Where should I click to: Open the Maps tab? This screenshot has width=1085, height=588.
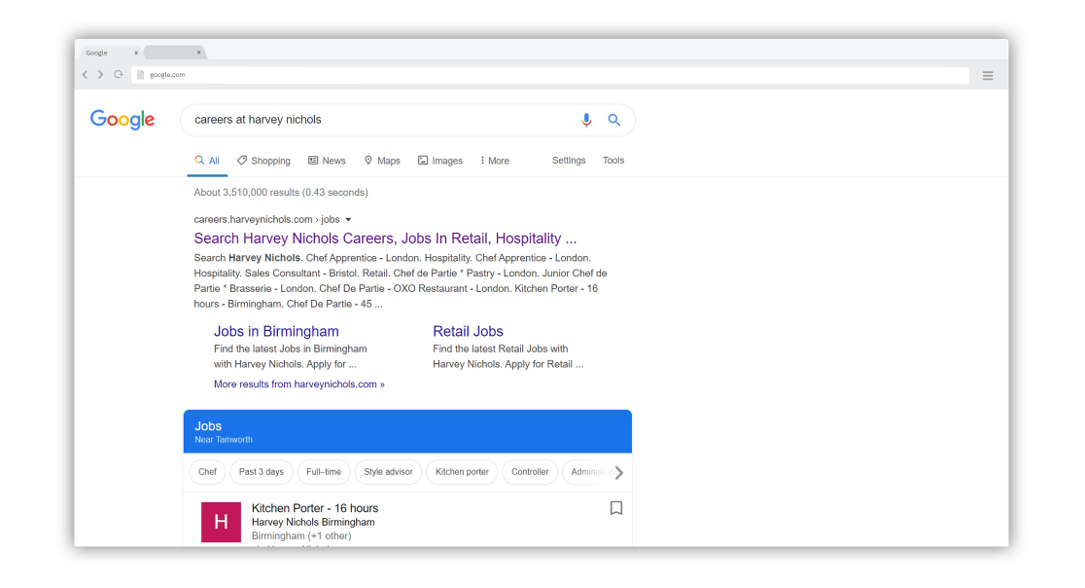tap(382, 160)
